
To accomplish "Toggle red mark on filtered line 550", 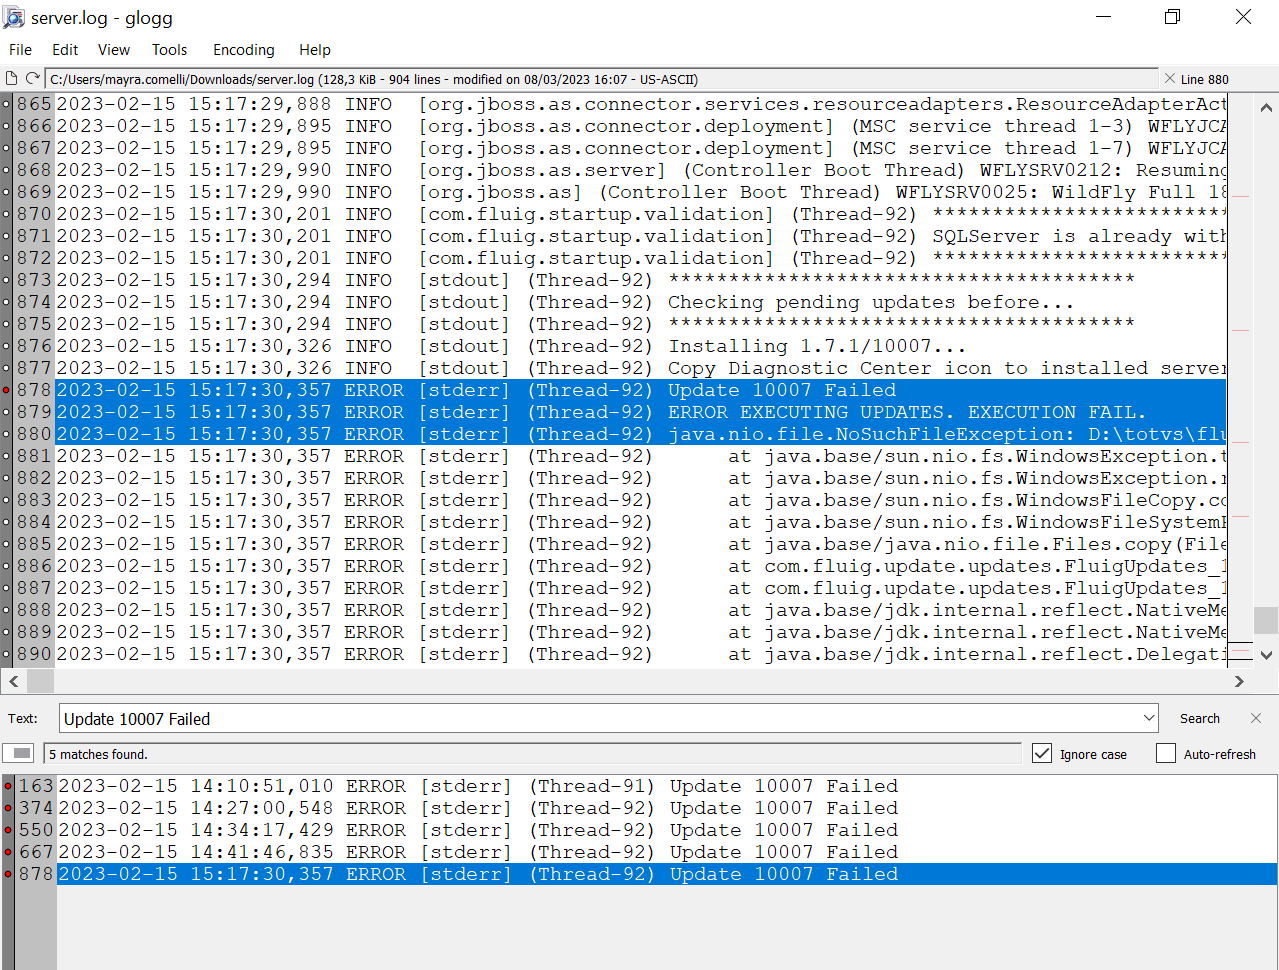I will click(8, 830).
